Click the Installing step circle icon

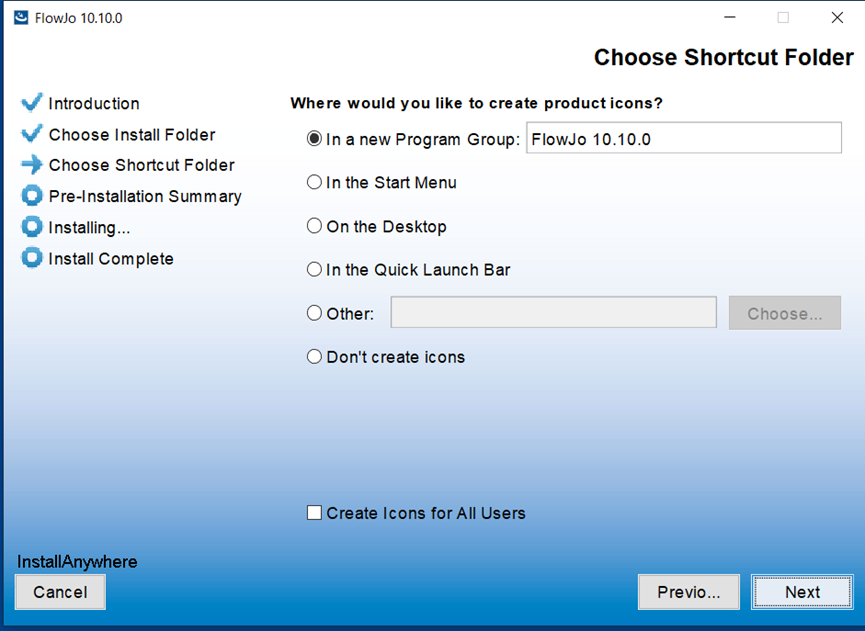[31, 227]
